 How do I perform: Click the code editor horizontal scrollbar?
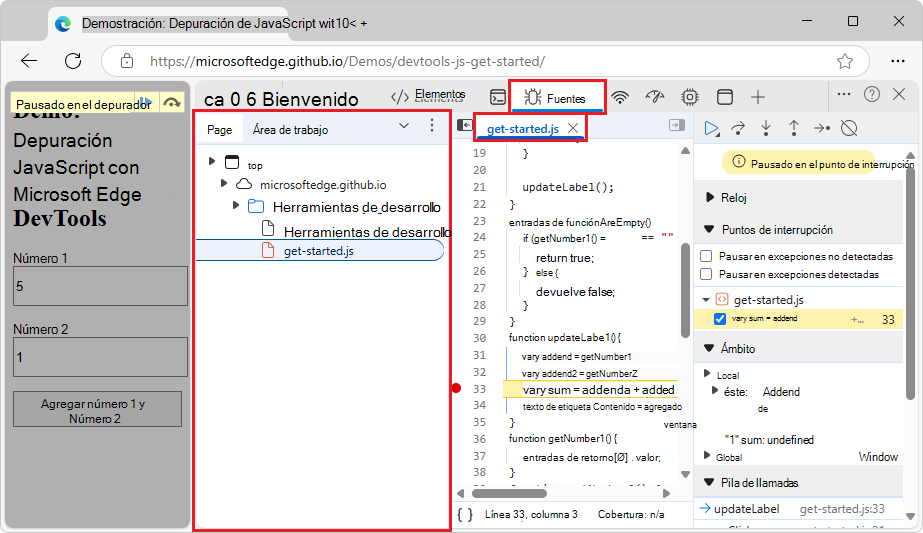(x=509, y=493)
